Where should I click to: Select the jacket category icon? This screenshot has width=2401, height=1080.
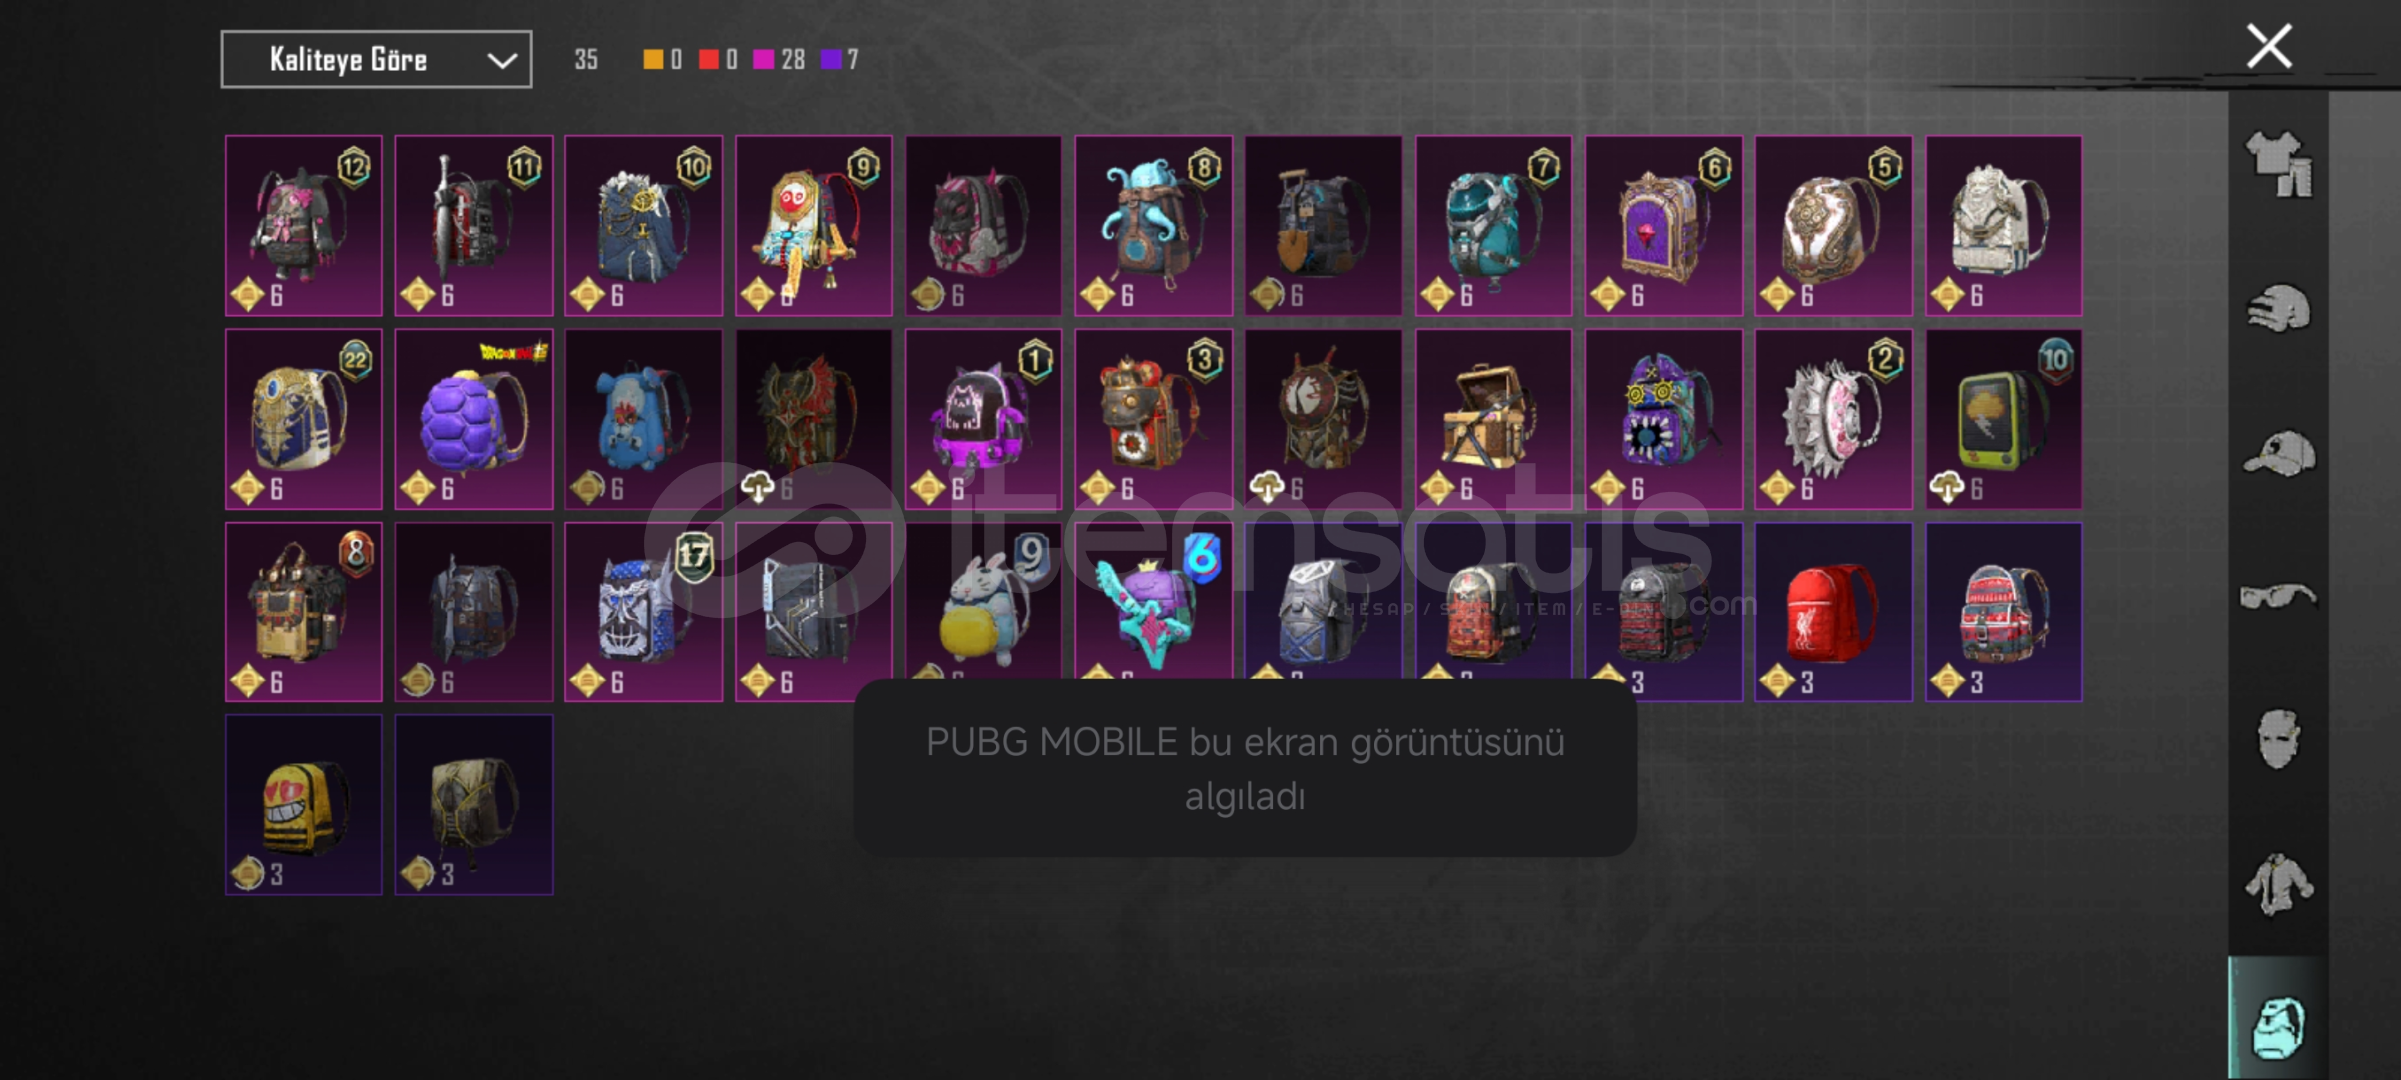pyautogui.click(x=2278, y=884)
